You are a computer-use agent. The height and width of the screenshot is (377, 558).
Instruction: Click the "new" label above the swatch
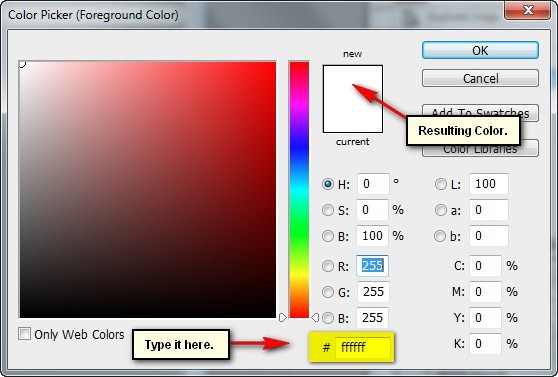[x=352, y=54]
